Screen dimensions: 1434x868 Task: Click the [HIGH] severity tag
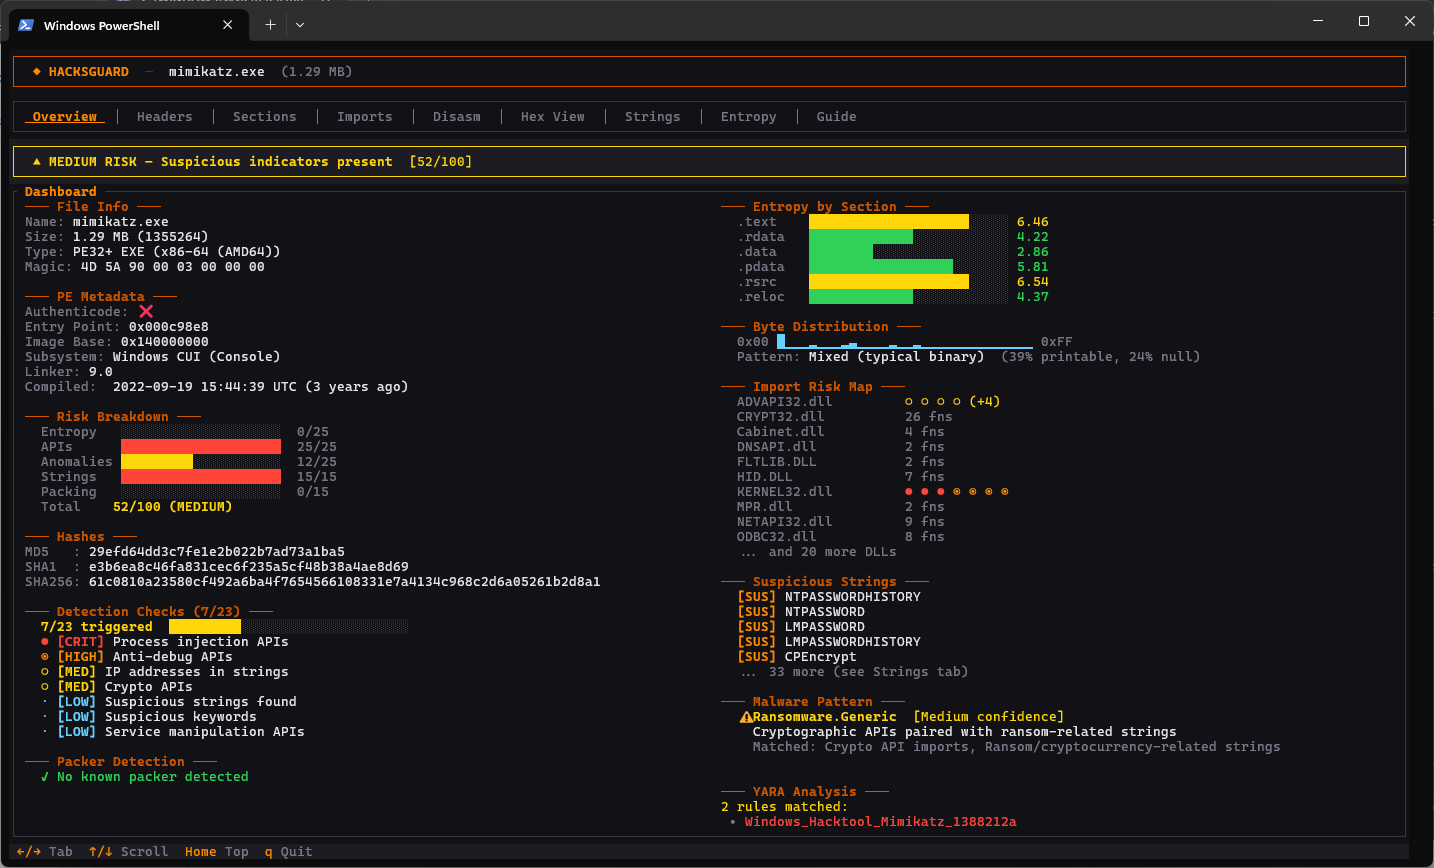(x=81, y=657)
